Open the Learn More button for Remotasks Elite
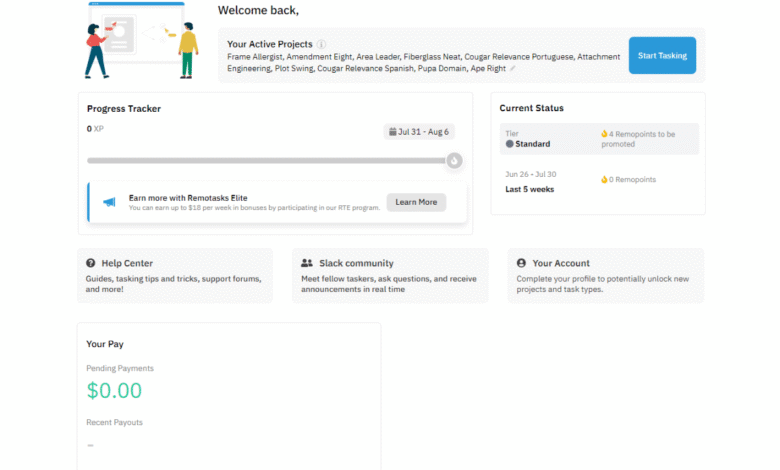Image resolution: width=780 pixels, height=470 pixels. point(416,202)
